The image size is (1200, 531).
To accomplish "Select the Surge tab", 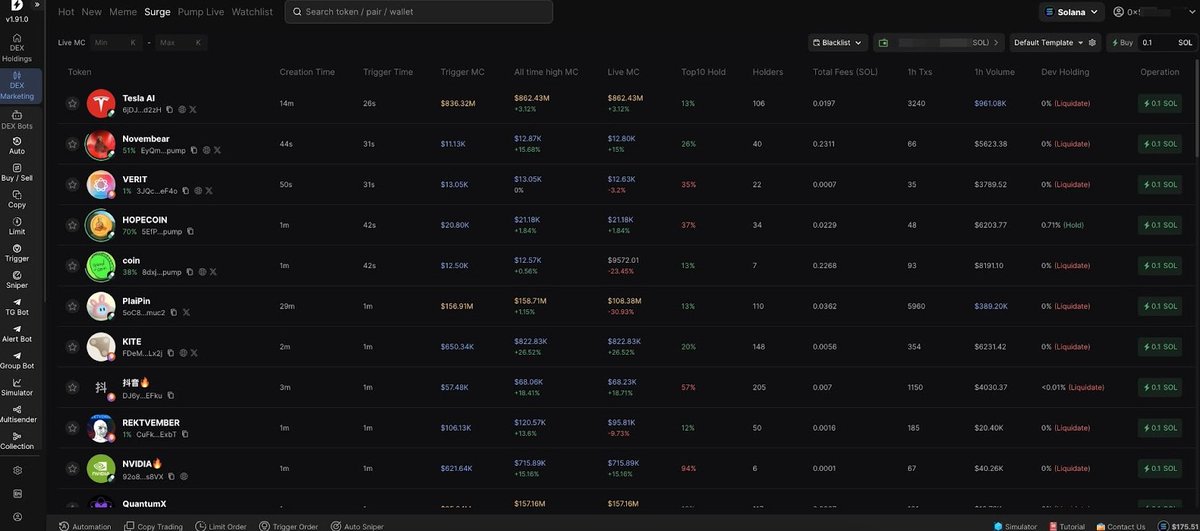I will (x=157, y=12).
